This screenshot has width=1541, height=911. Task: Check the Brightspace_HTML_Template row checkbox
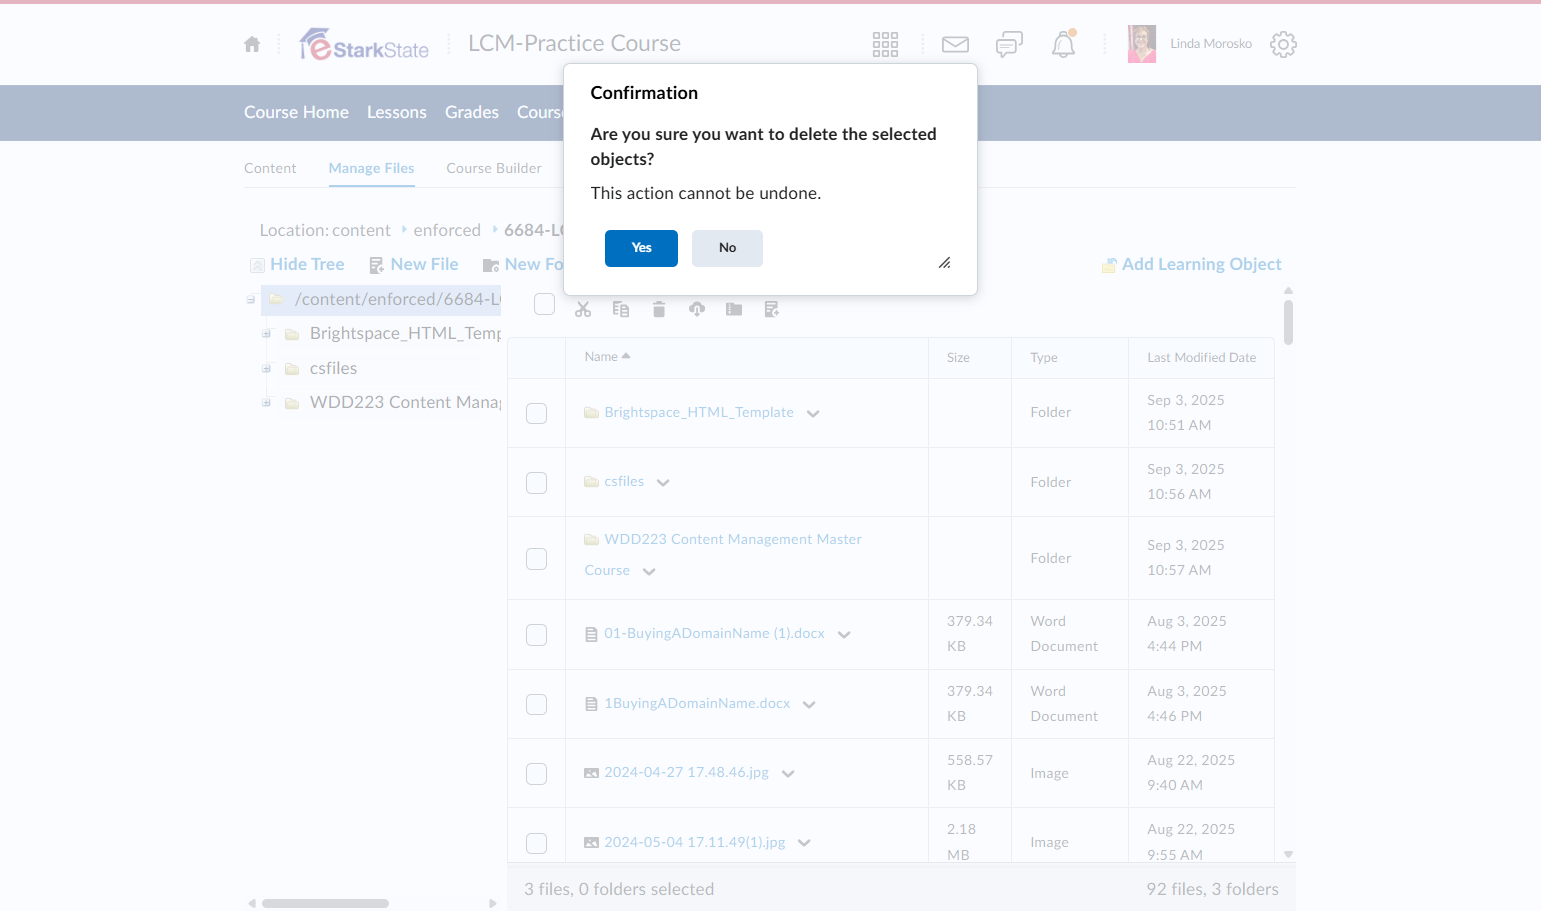pyautogui.click(x=537, y=413)
